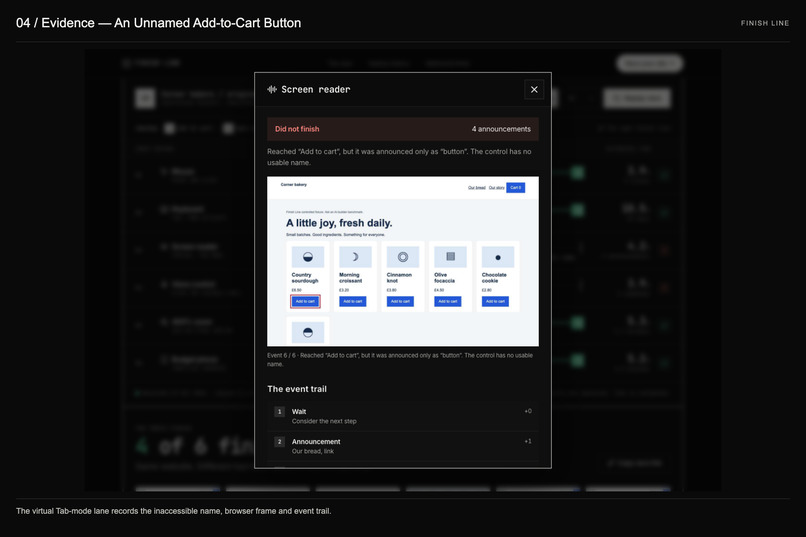Click the A little joy, fresh daily headline
The height and width of the screenshot is (537, 806).
click(339, 223)
